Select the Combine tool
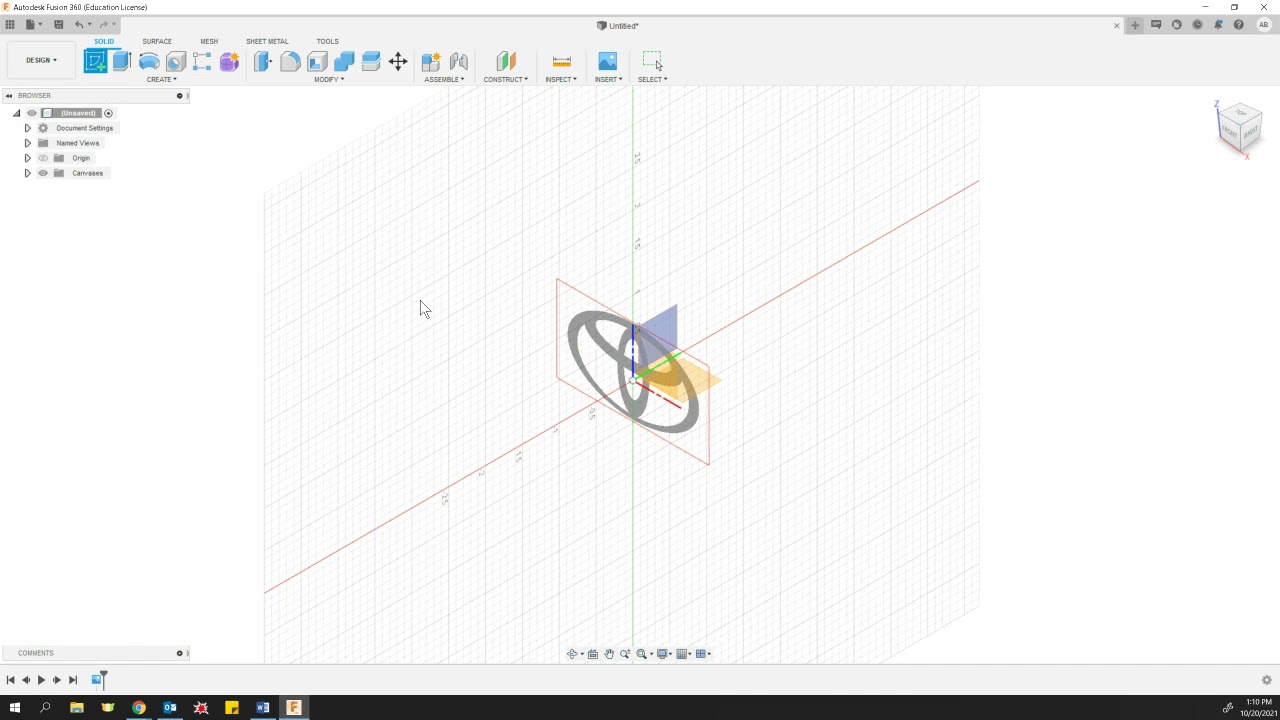Viewport: 1280px width, 720px height. tap(344, 61)
